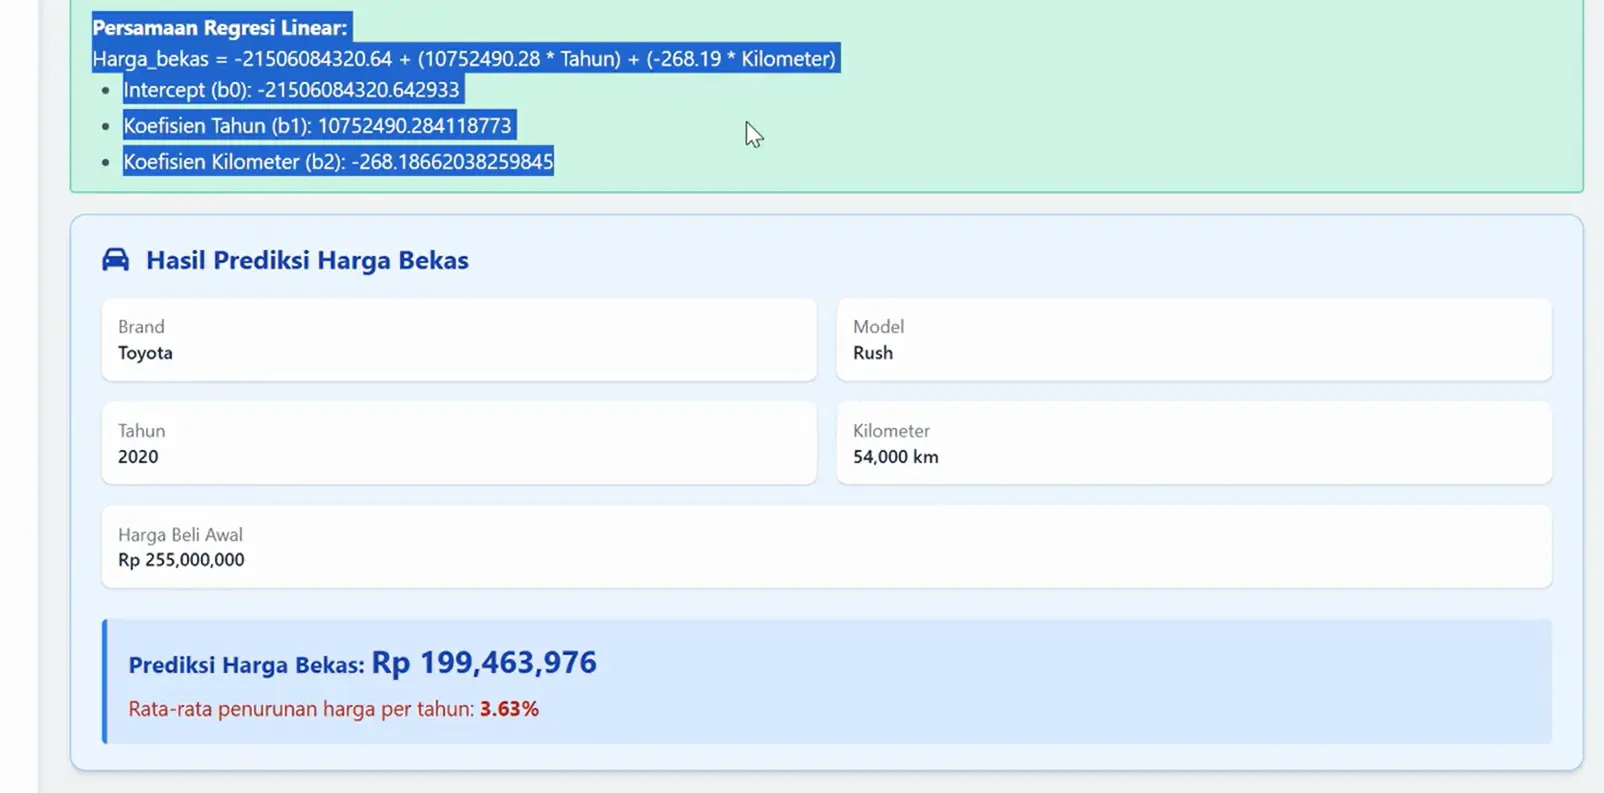Click the car icon beside Hasil Prediksi heading
This screenshot has height=793, width=1604.
(x=116, y=260)
